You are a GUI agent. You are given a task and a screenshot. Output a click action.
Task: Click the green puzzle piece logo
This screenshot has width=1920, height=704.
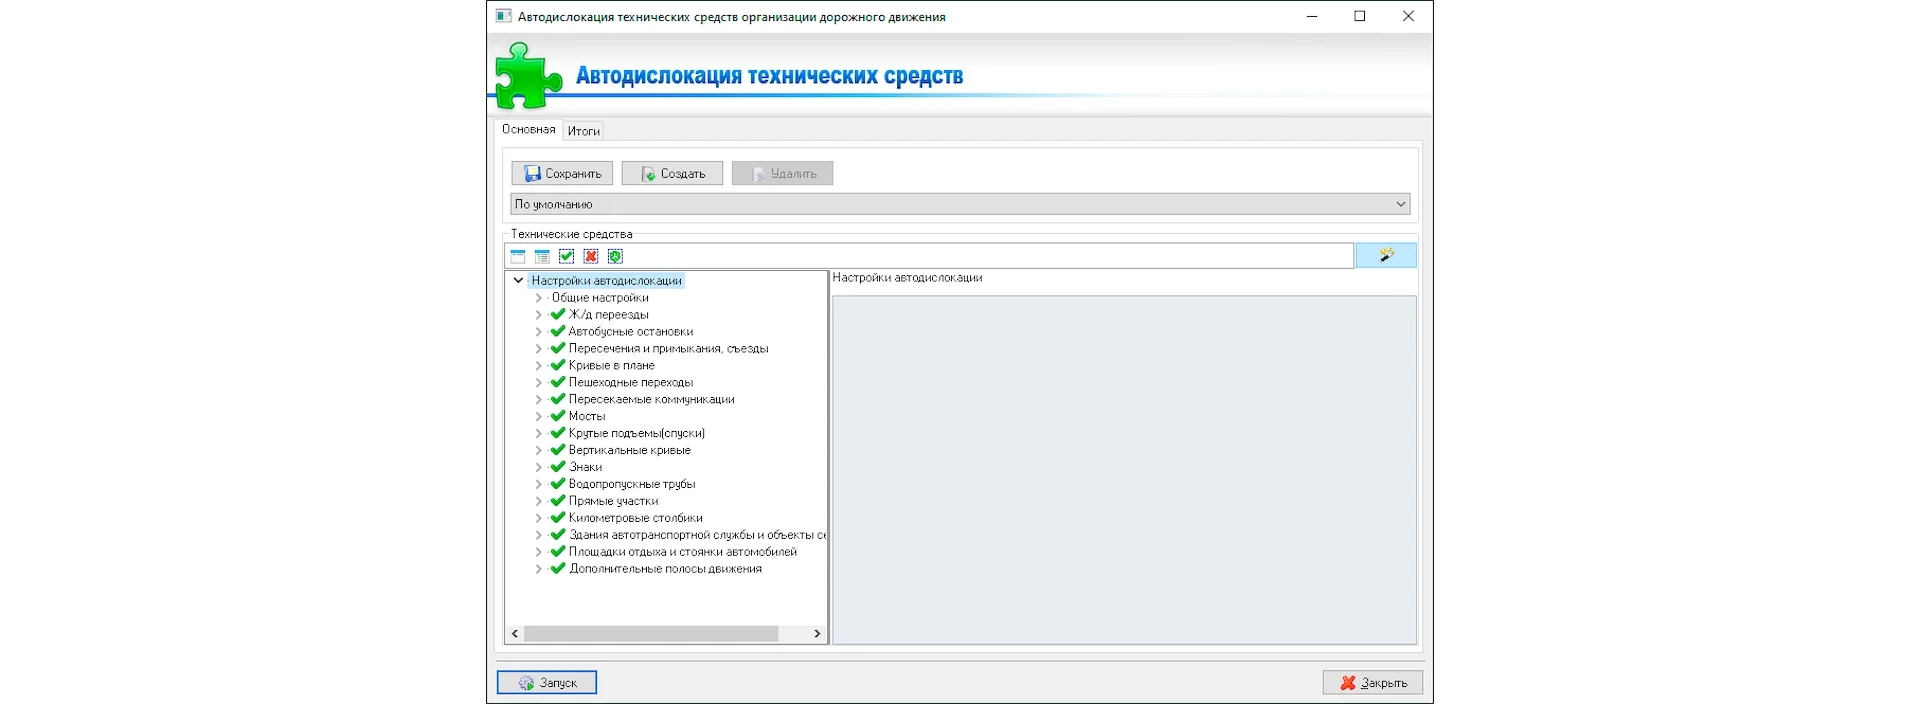(527, 76)
